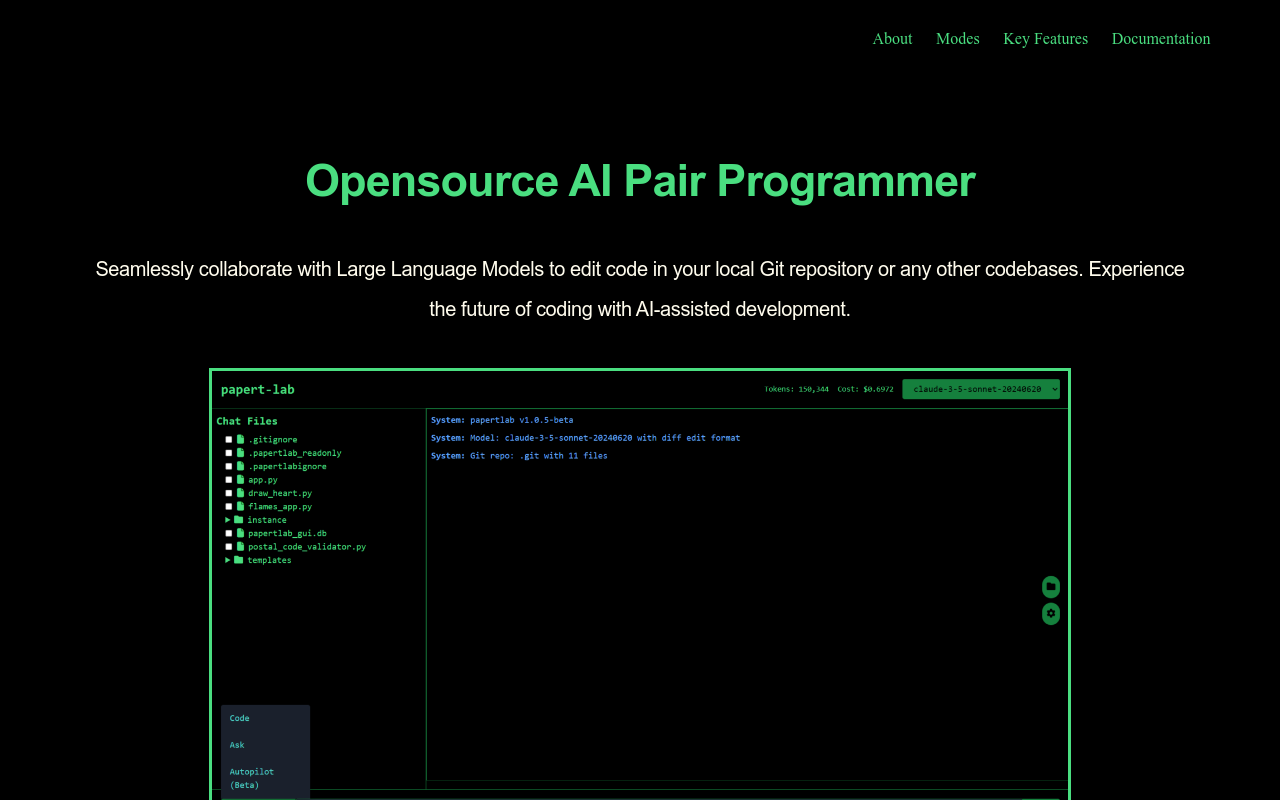
Task: Click the .gitignore file name
Action: [x=273, y=440]
